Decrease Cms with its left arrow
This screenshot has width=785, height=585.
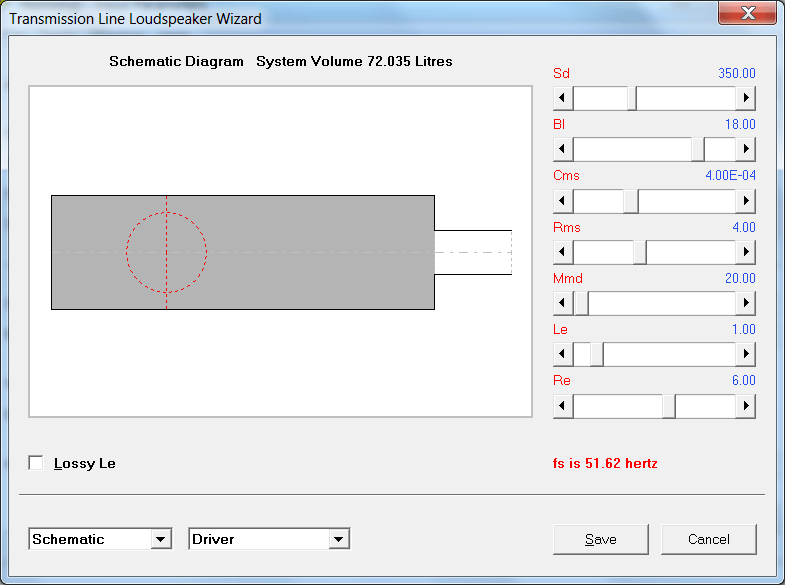click(563, 201)
